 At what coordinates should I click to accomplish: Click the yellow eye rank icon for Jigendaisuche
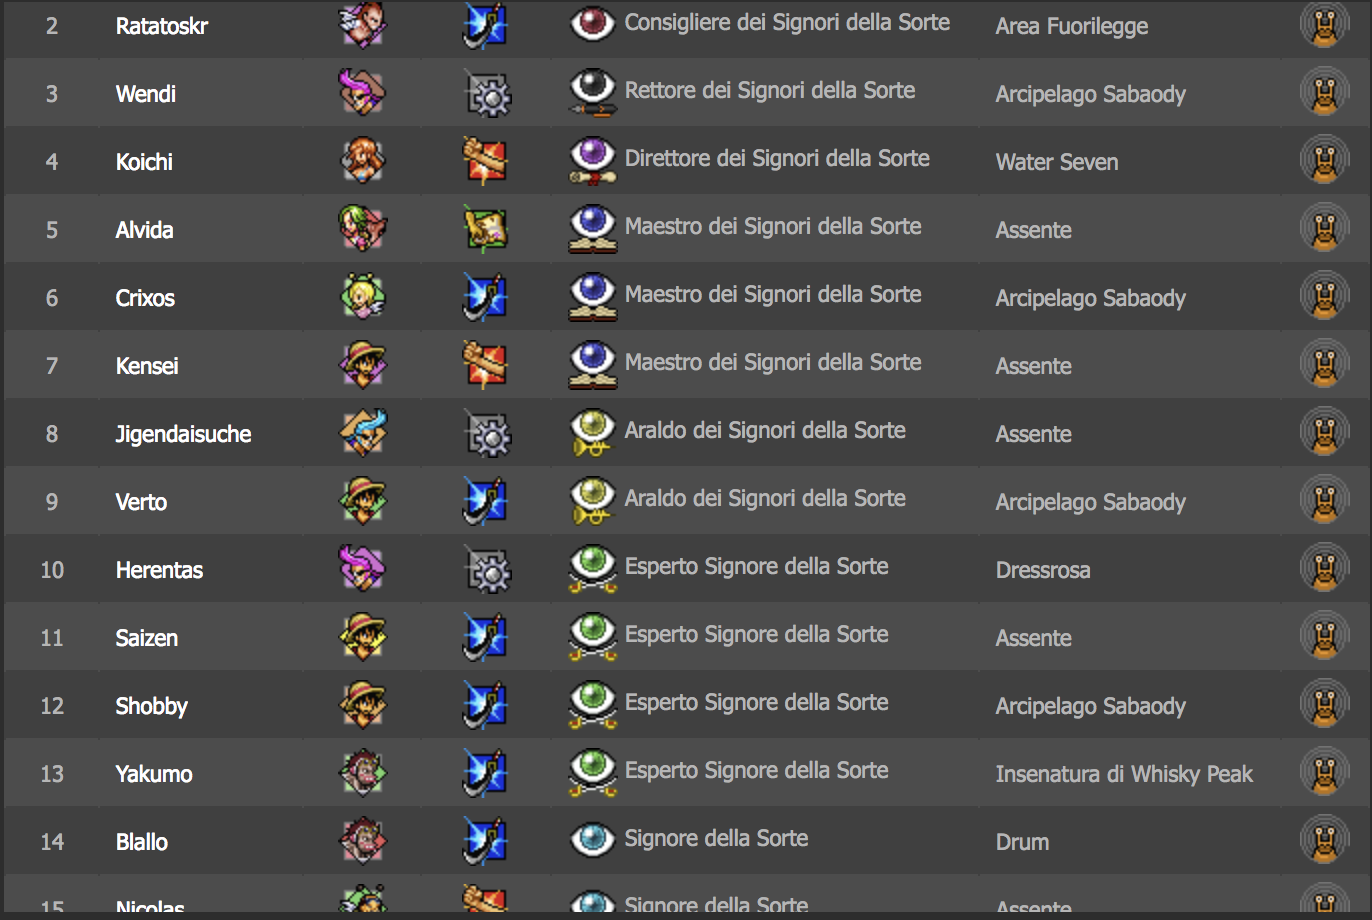(x=592, y=433)
